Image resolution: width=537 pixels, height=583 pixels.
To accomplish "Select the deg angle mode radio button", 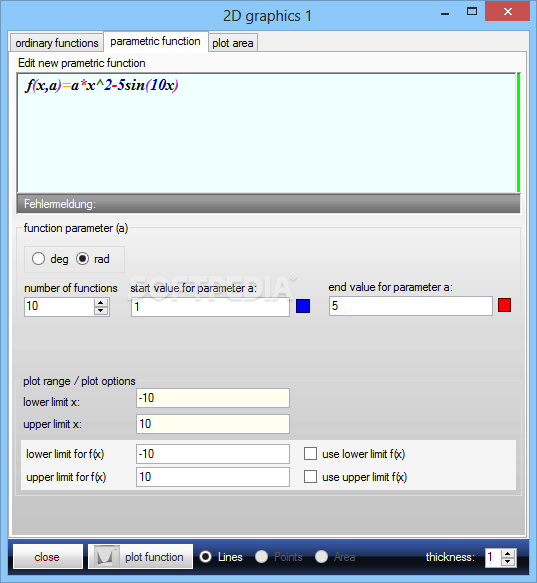I will click(39, 259).
